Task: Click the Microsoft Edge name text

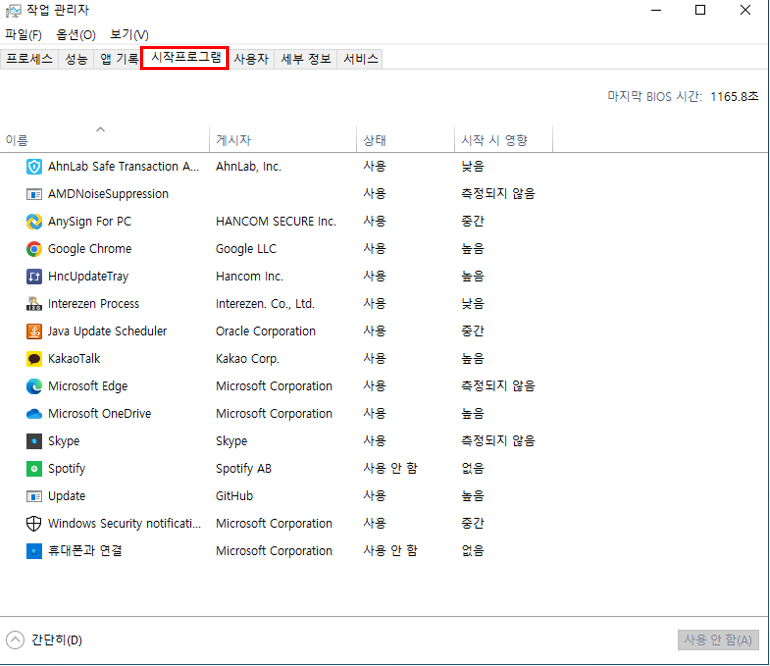Action: click(x=87, y=387)
